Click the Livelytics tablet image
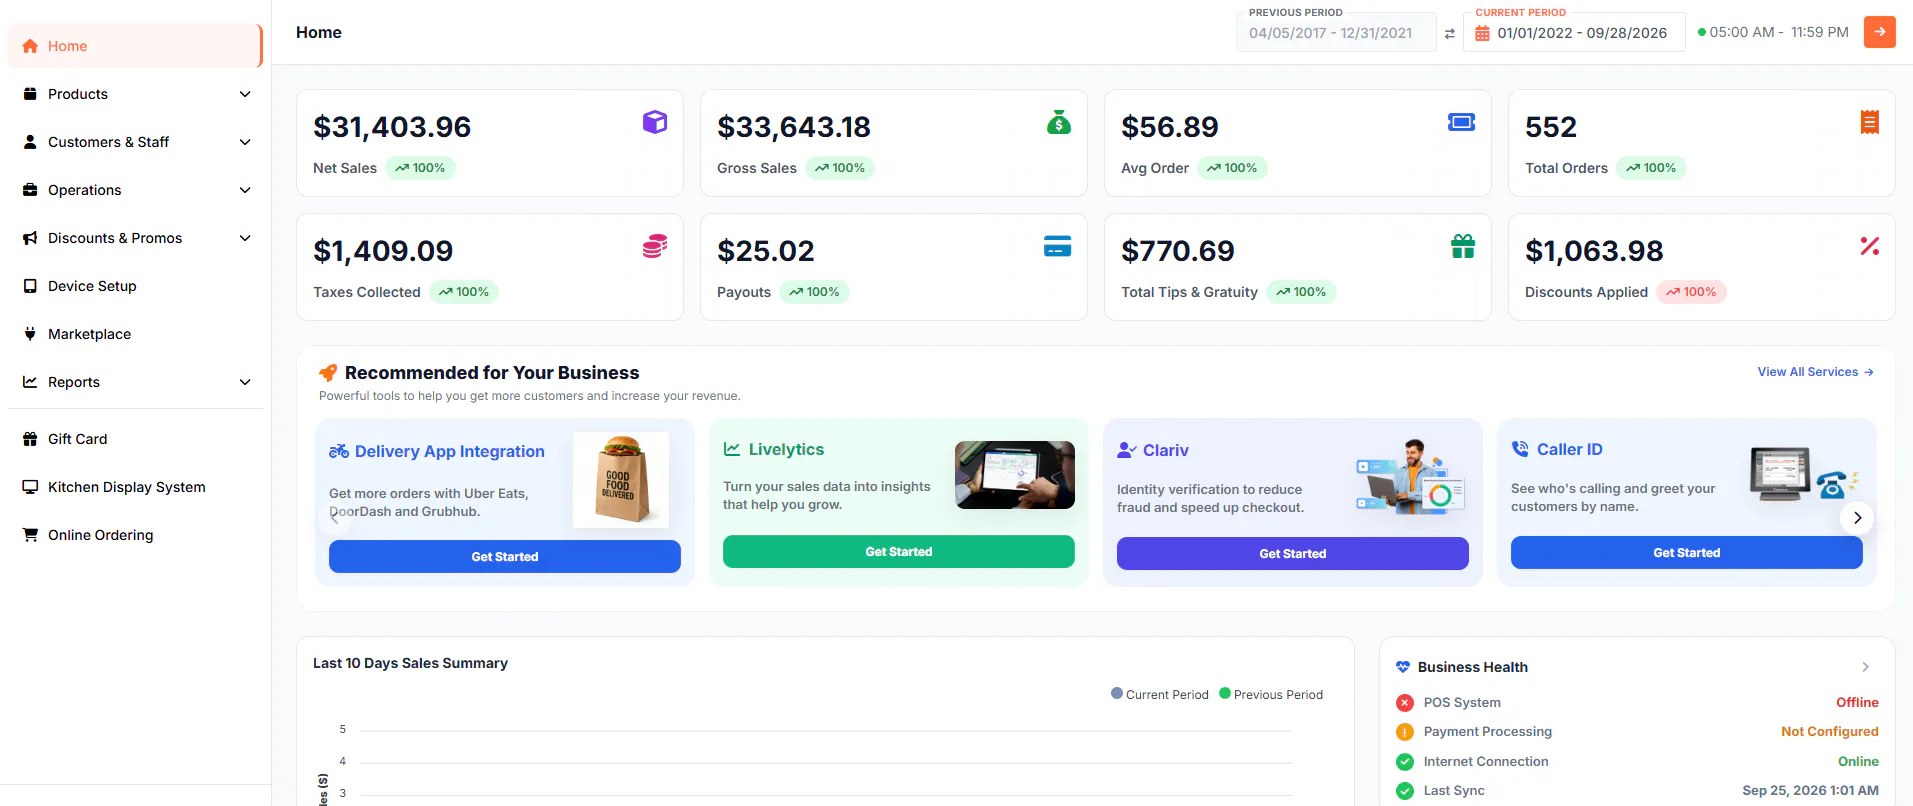 1015,475
